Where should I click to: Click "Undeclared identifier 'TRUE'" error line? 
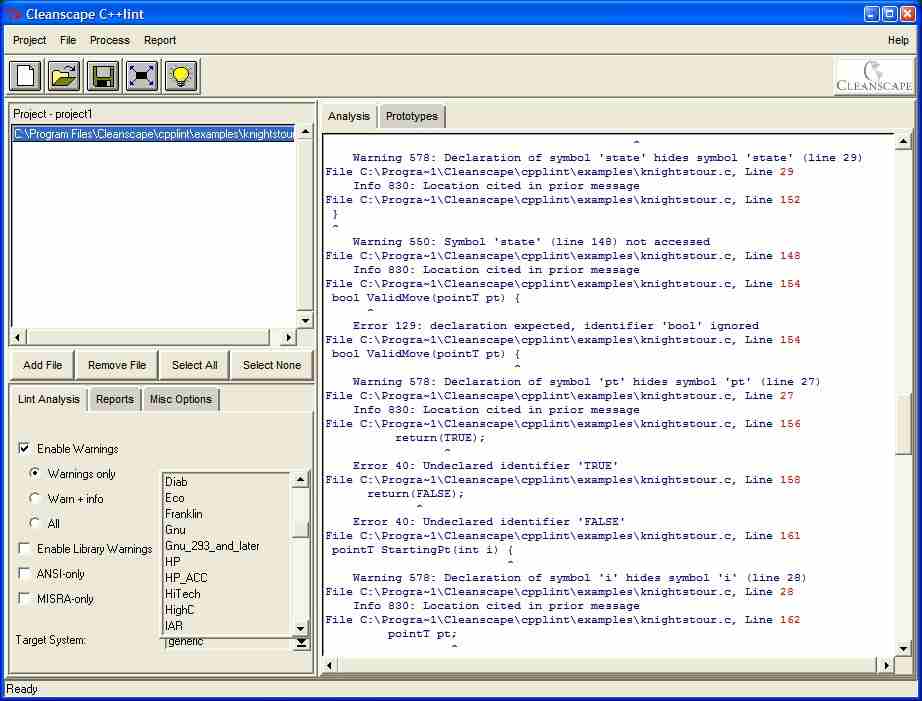coord(485,466)
